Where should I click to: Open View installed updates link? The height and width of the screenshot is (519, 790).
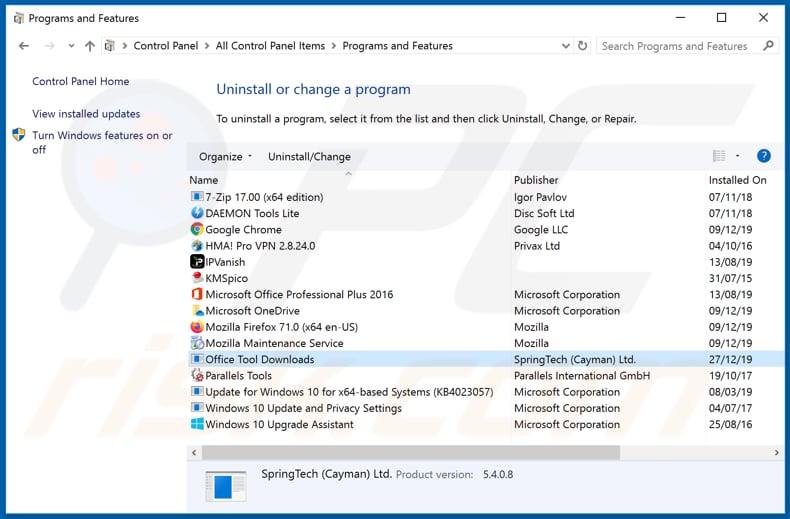click(x=86, y=113)
